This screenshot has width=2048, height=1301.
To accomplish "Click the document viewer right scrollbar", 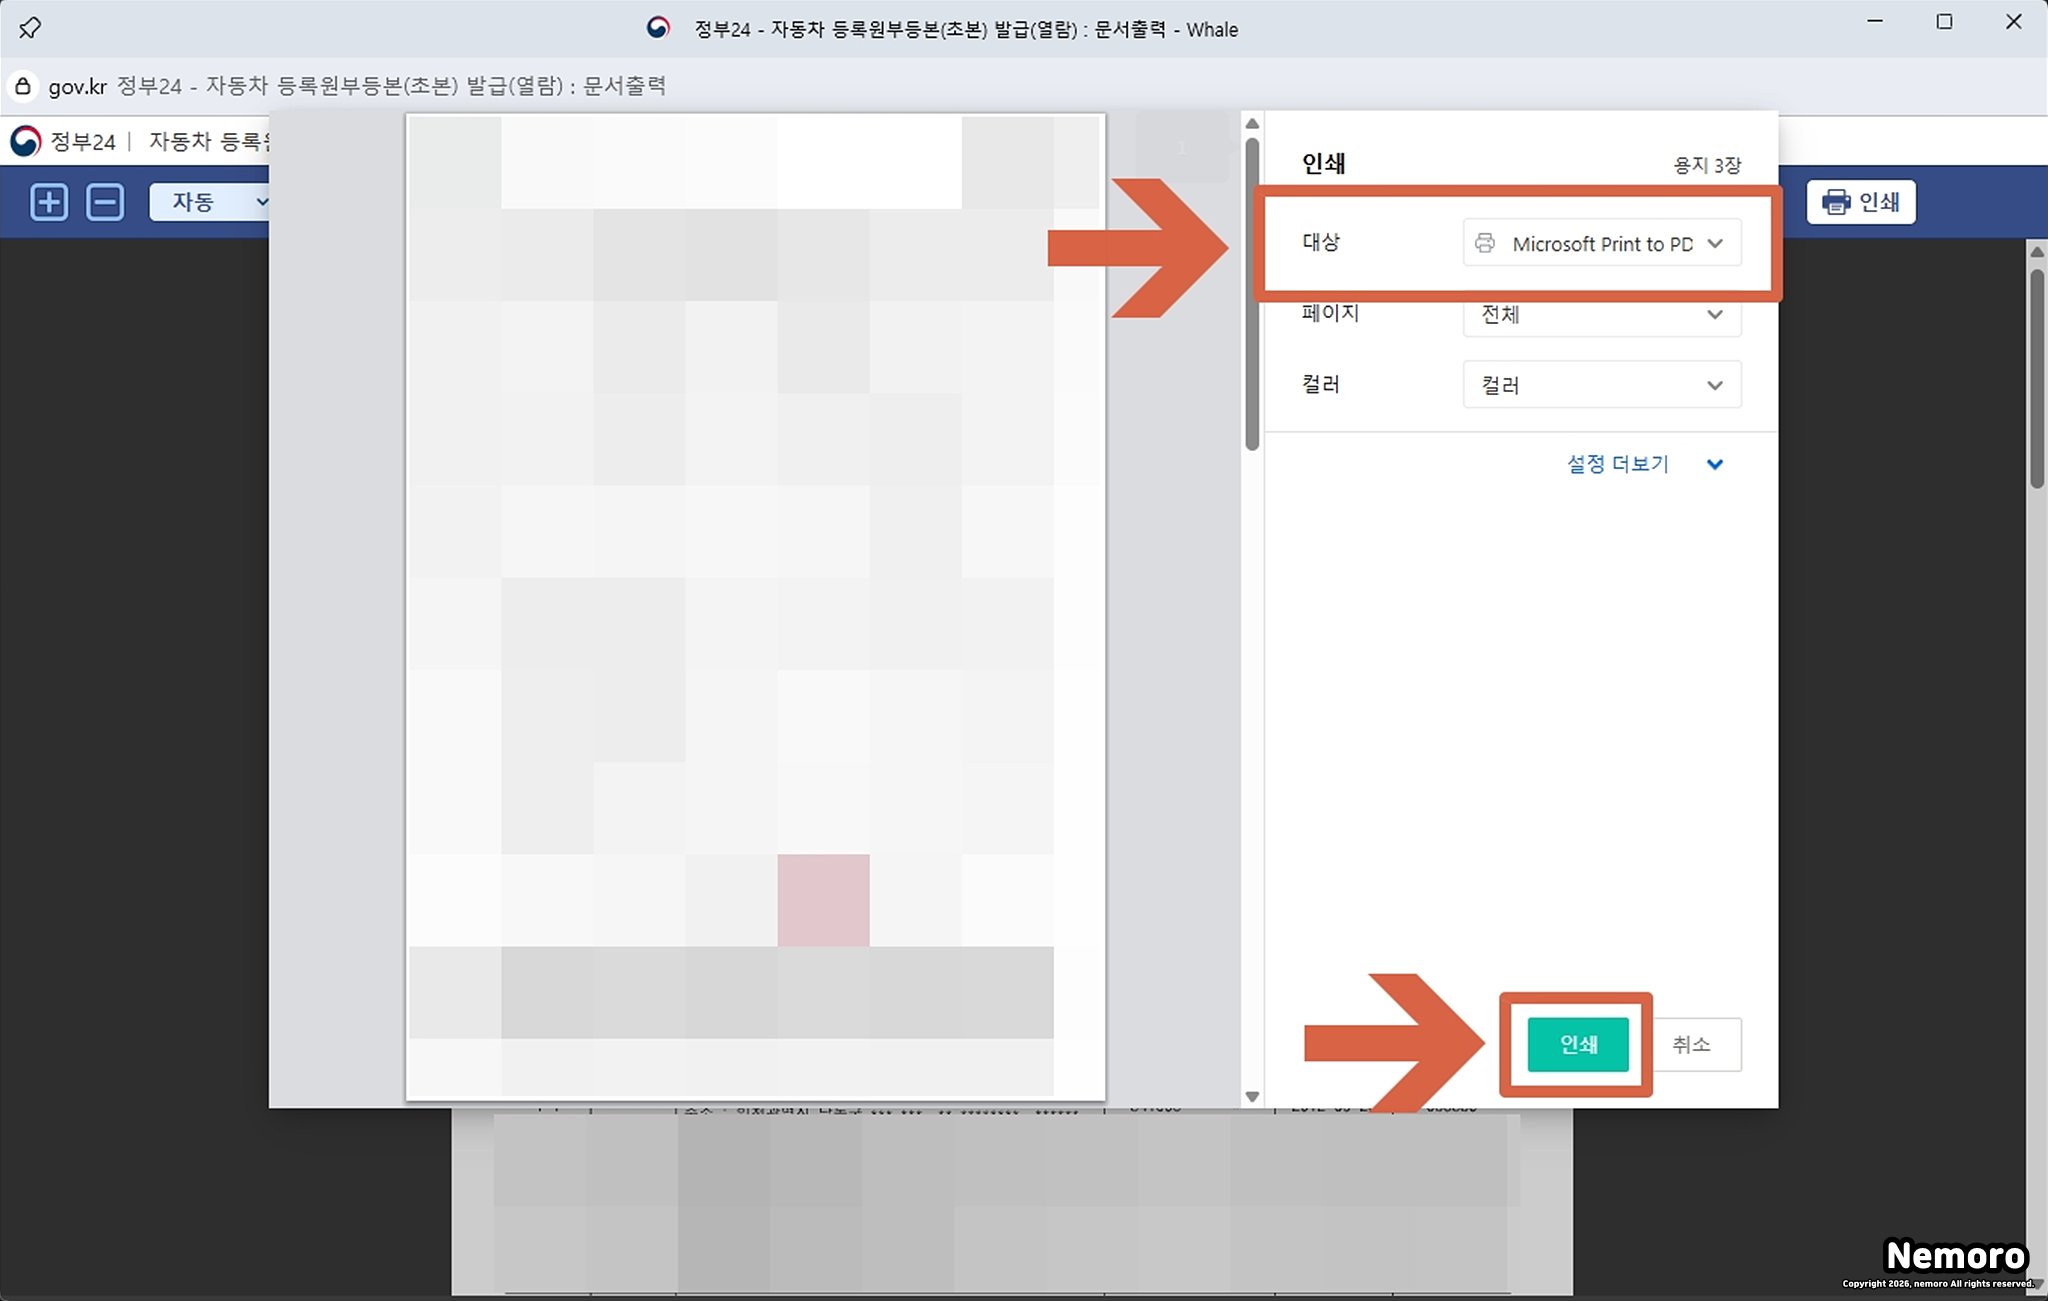I will 2037,380.
